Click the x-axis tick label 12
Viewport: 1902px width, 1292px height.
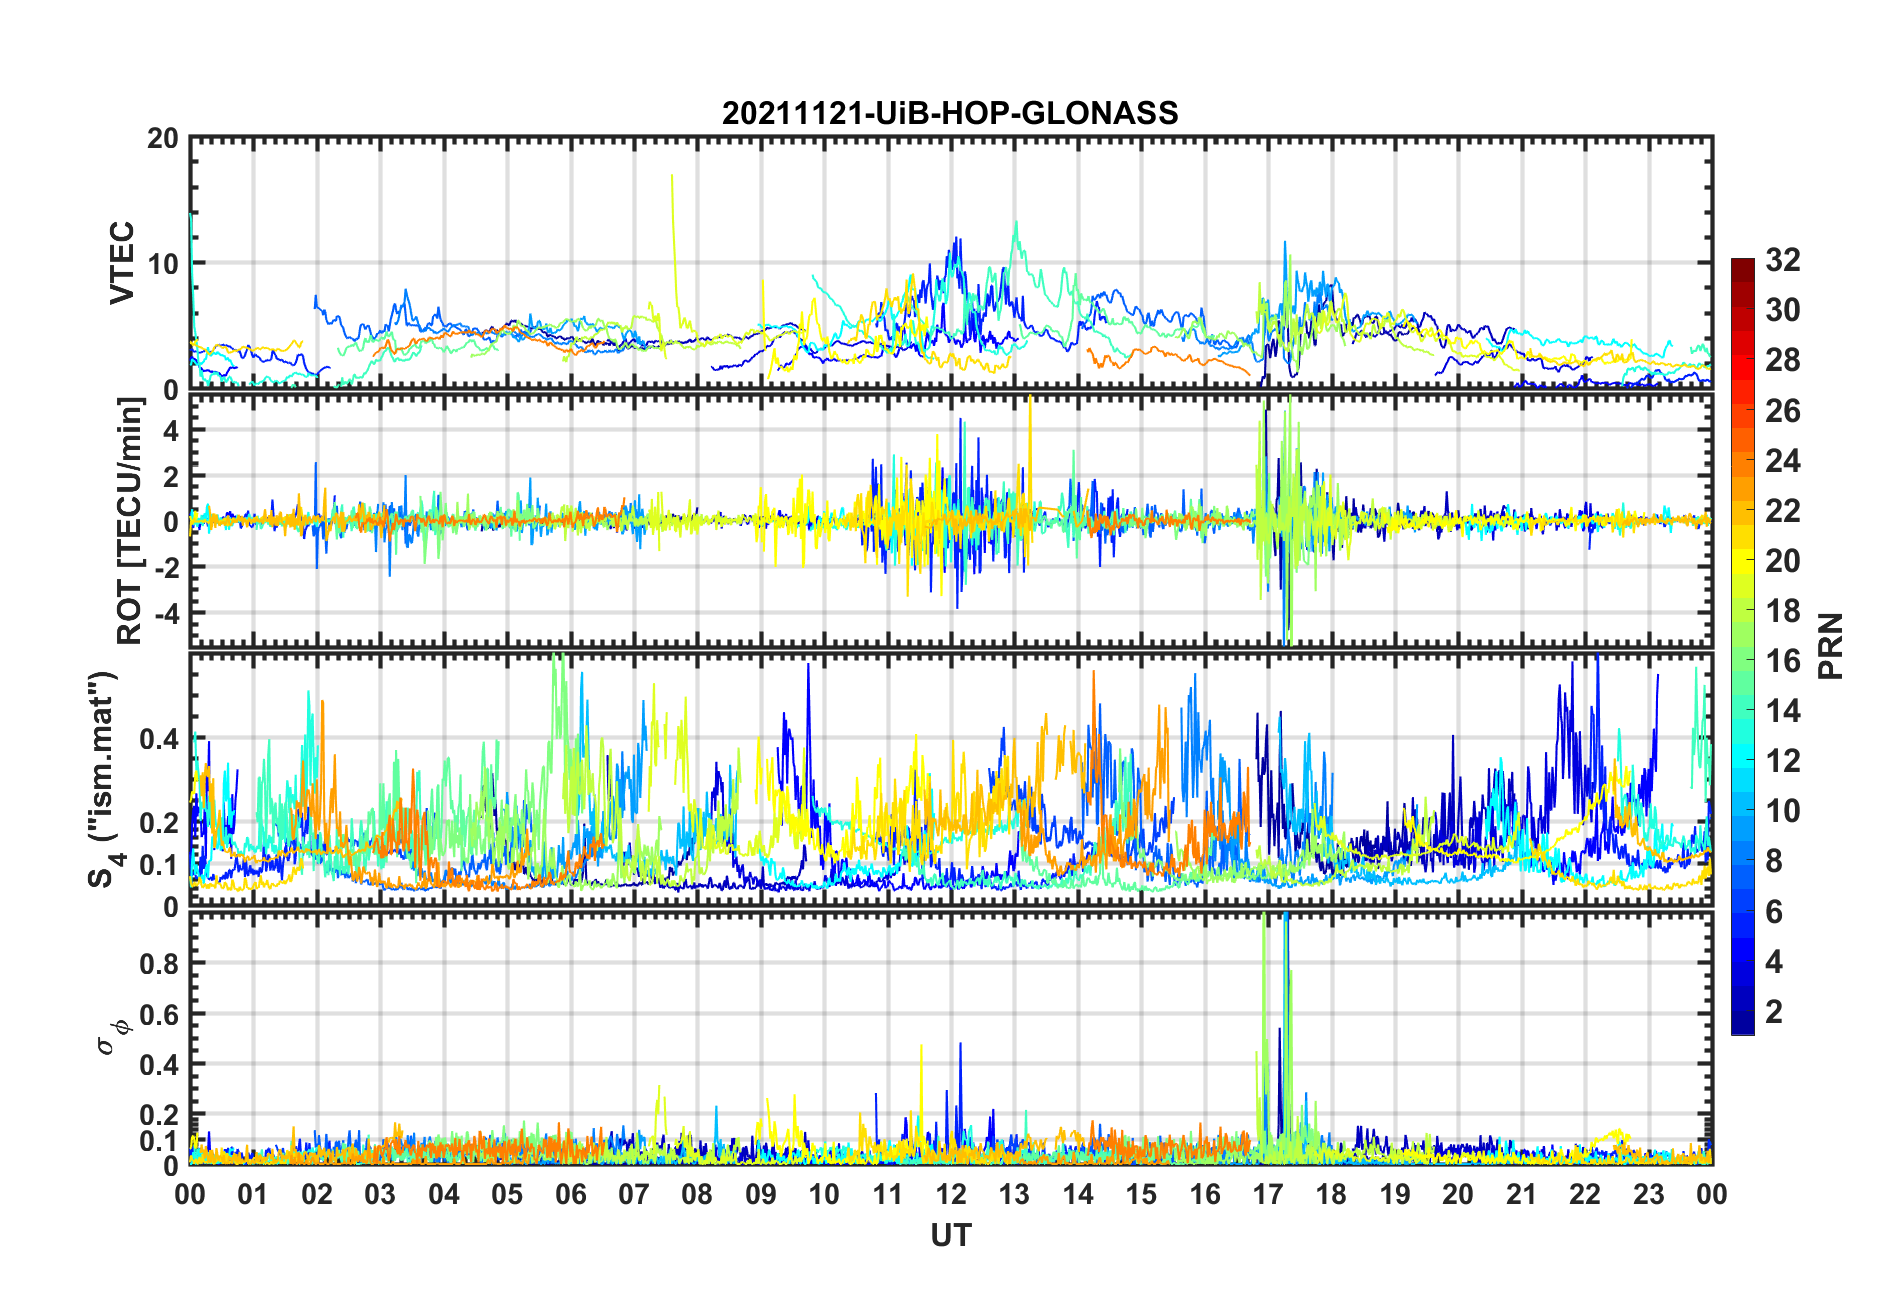(x=950, y=1194)
